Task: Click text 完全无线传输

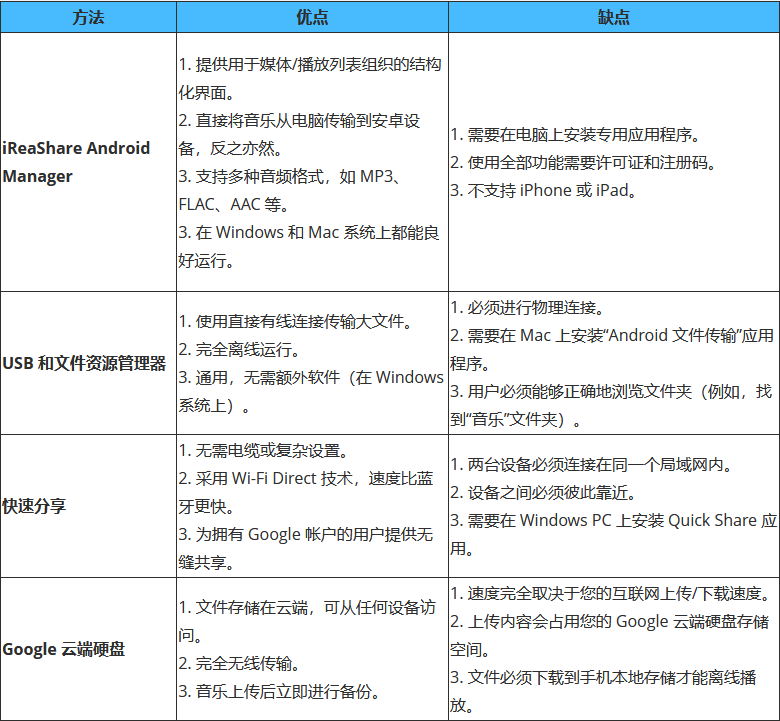Action: (243, 663)
